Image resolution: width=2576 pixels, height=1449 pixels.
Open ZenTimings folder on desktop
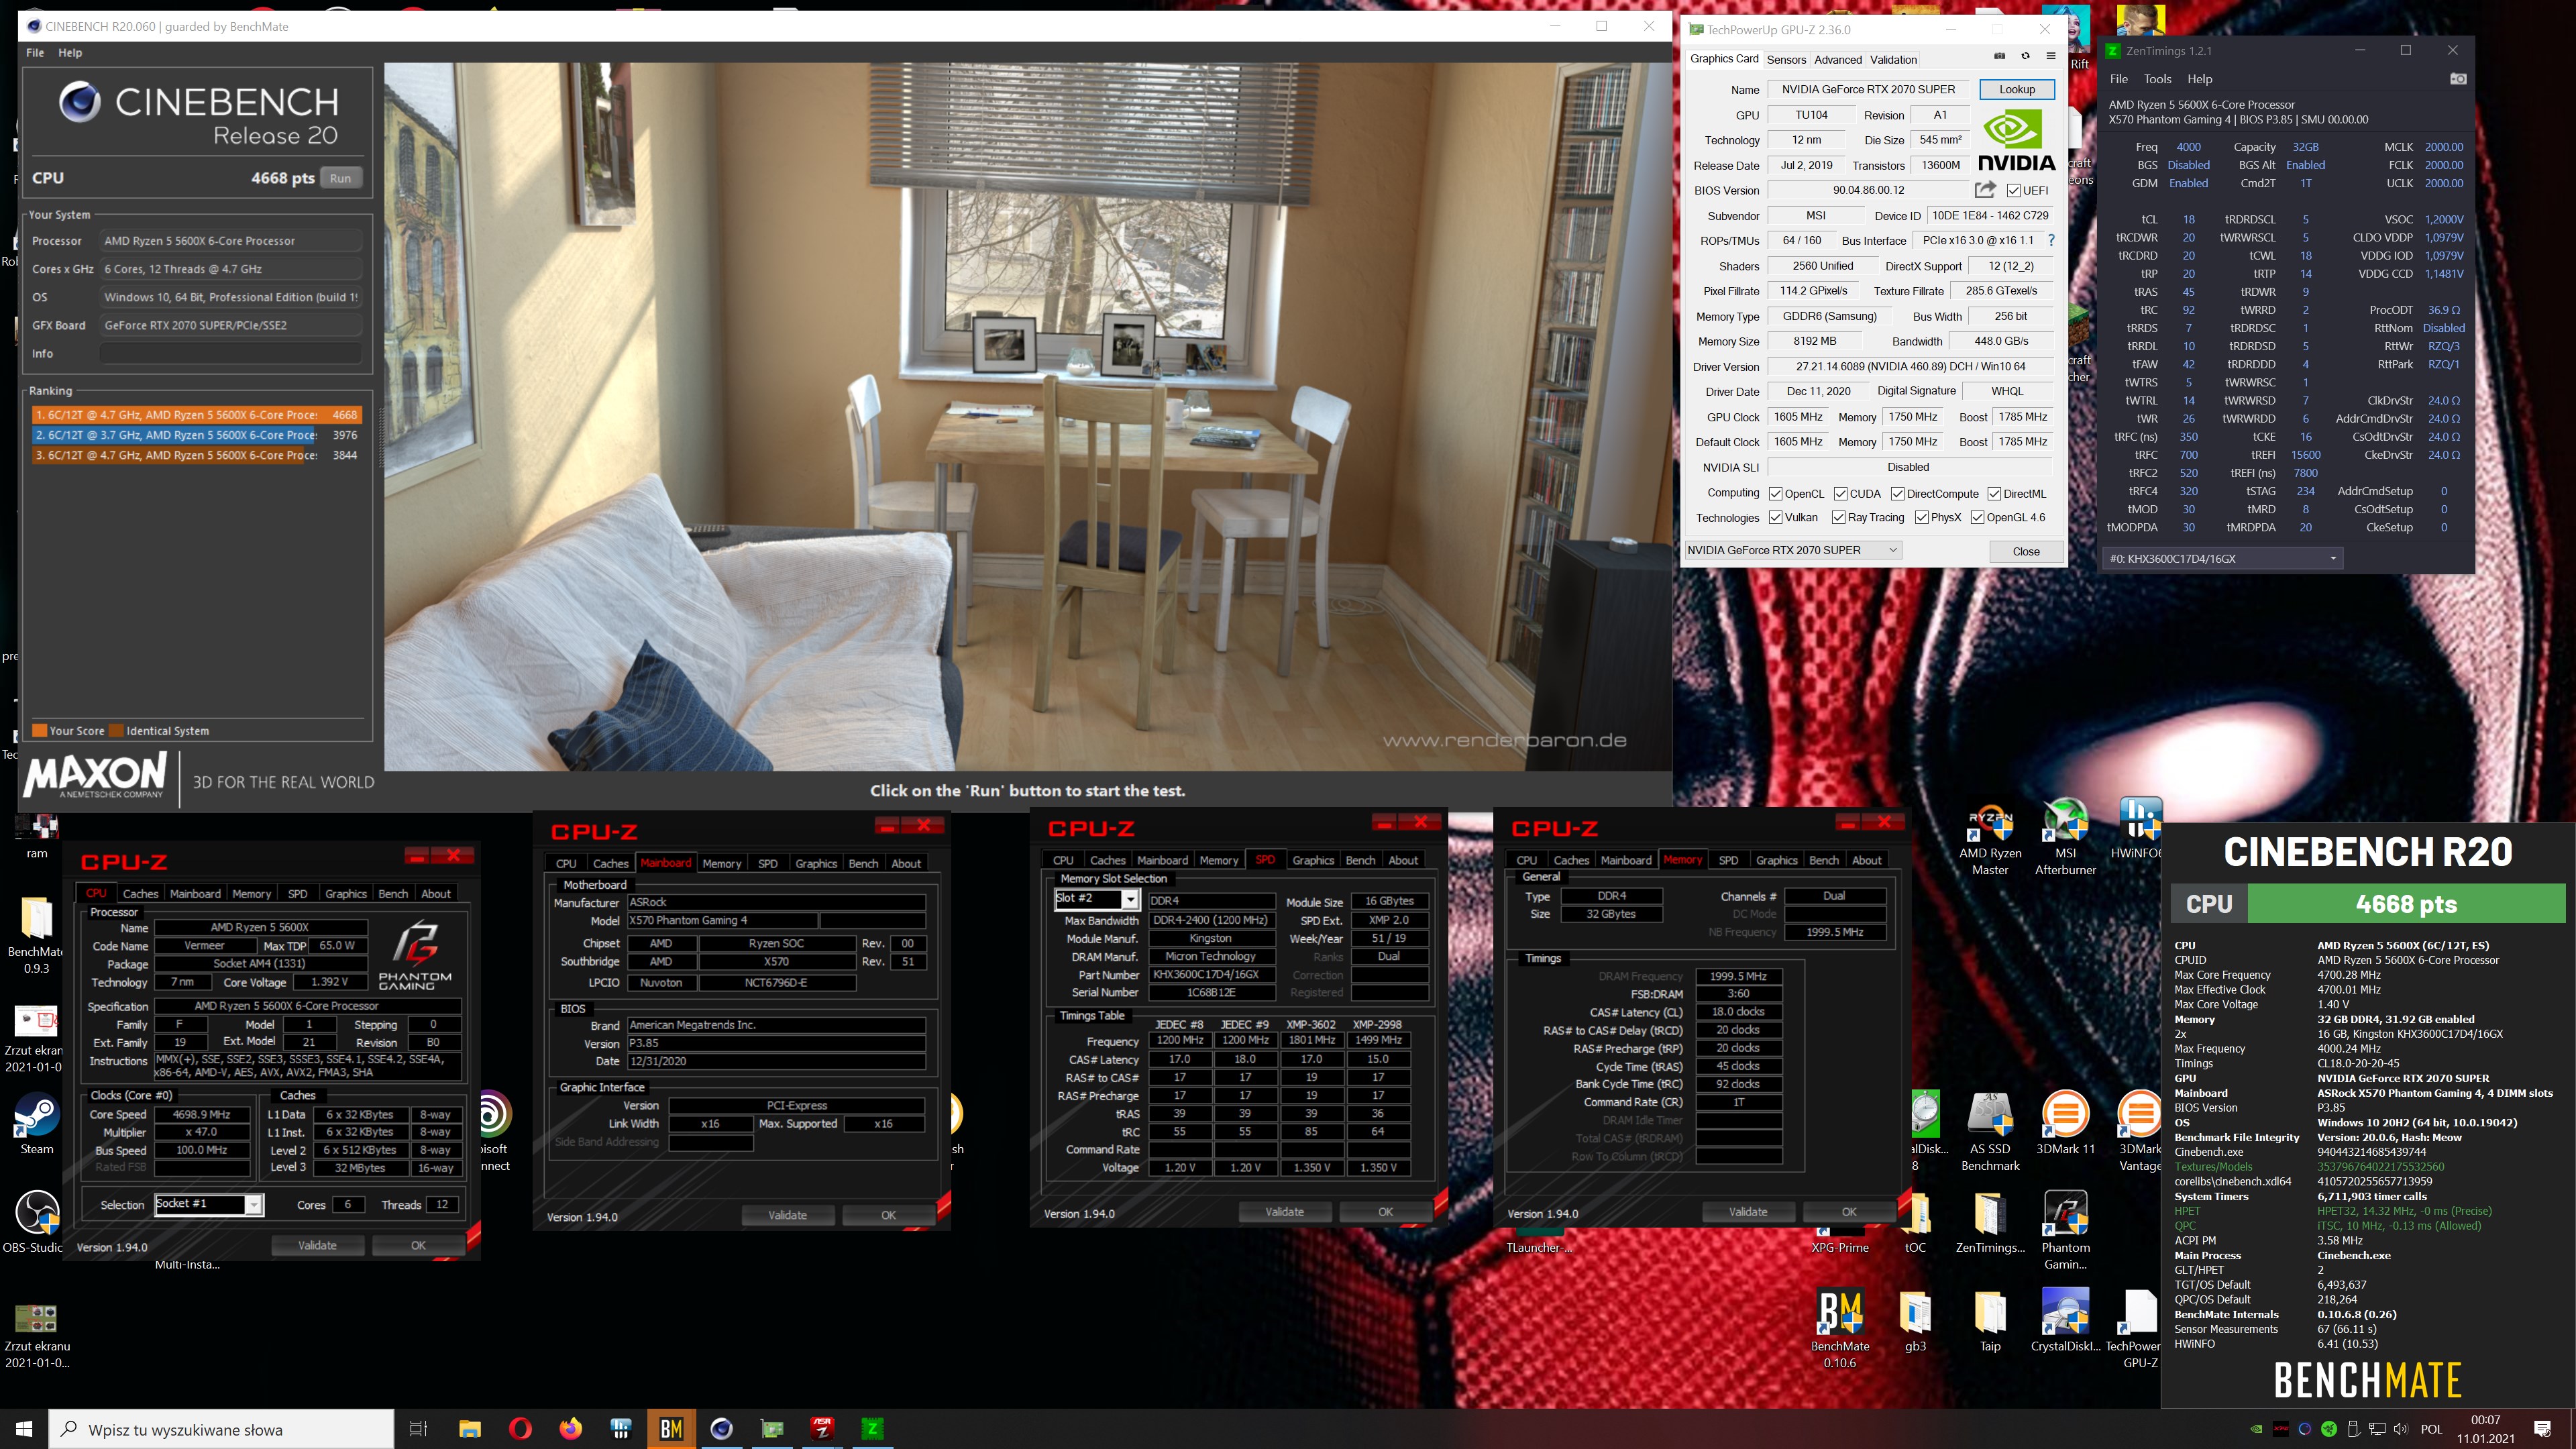pos(1990,1222)
